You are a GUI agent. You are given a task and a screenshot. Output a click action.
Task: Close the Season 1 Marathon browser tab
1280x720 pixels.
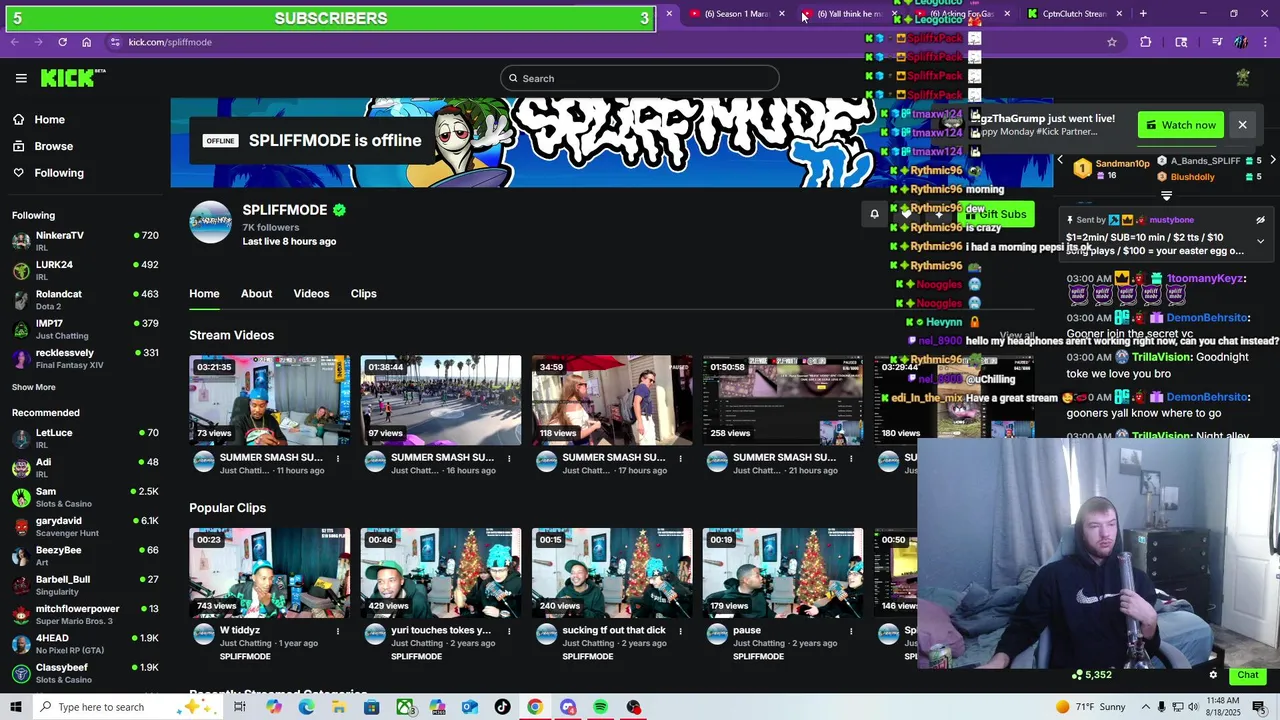[782, 14]
